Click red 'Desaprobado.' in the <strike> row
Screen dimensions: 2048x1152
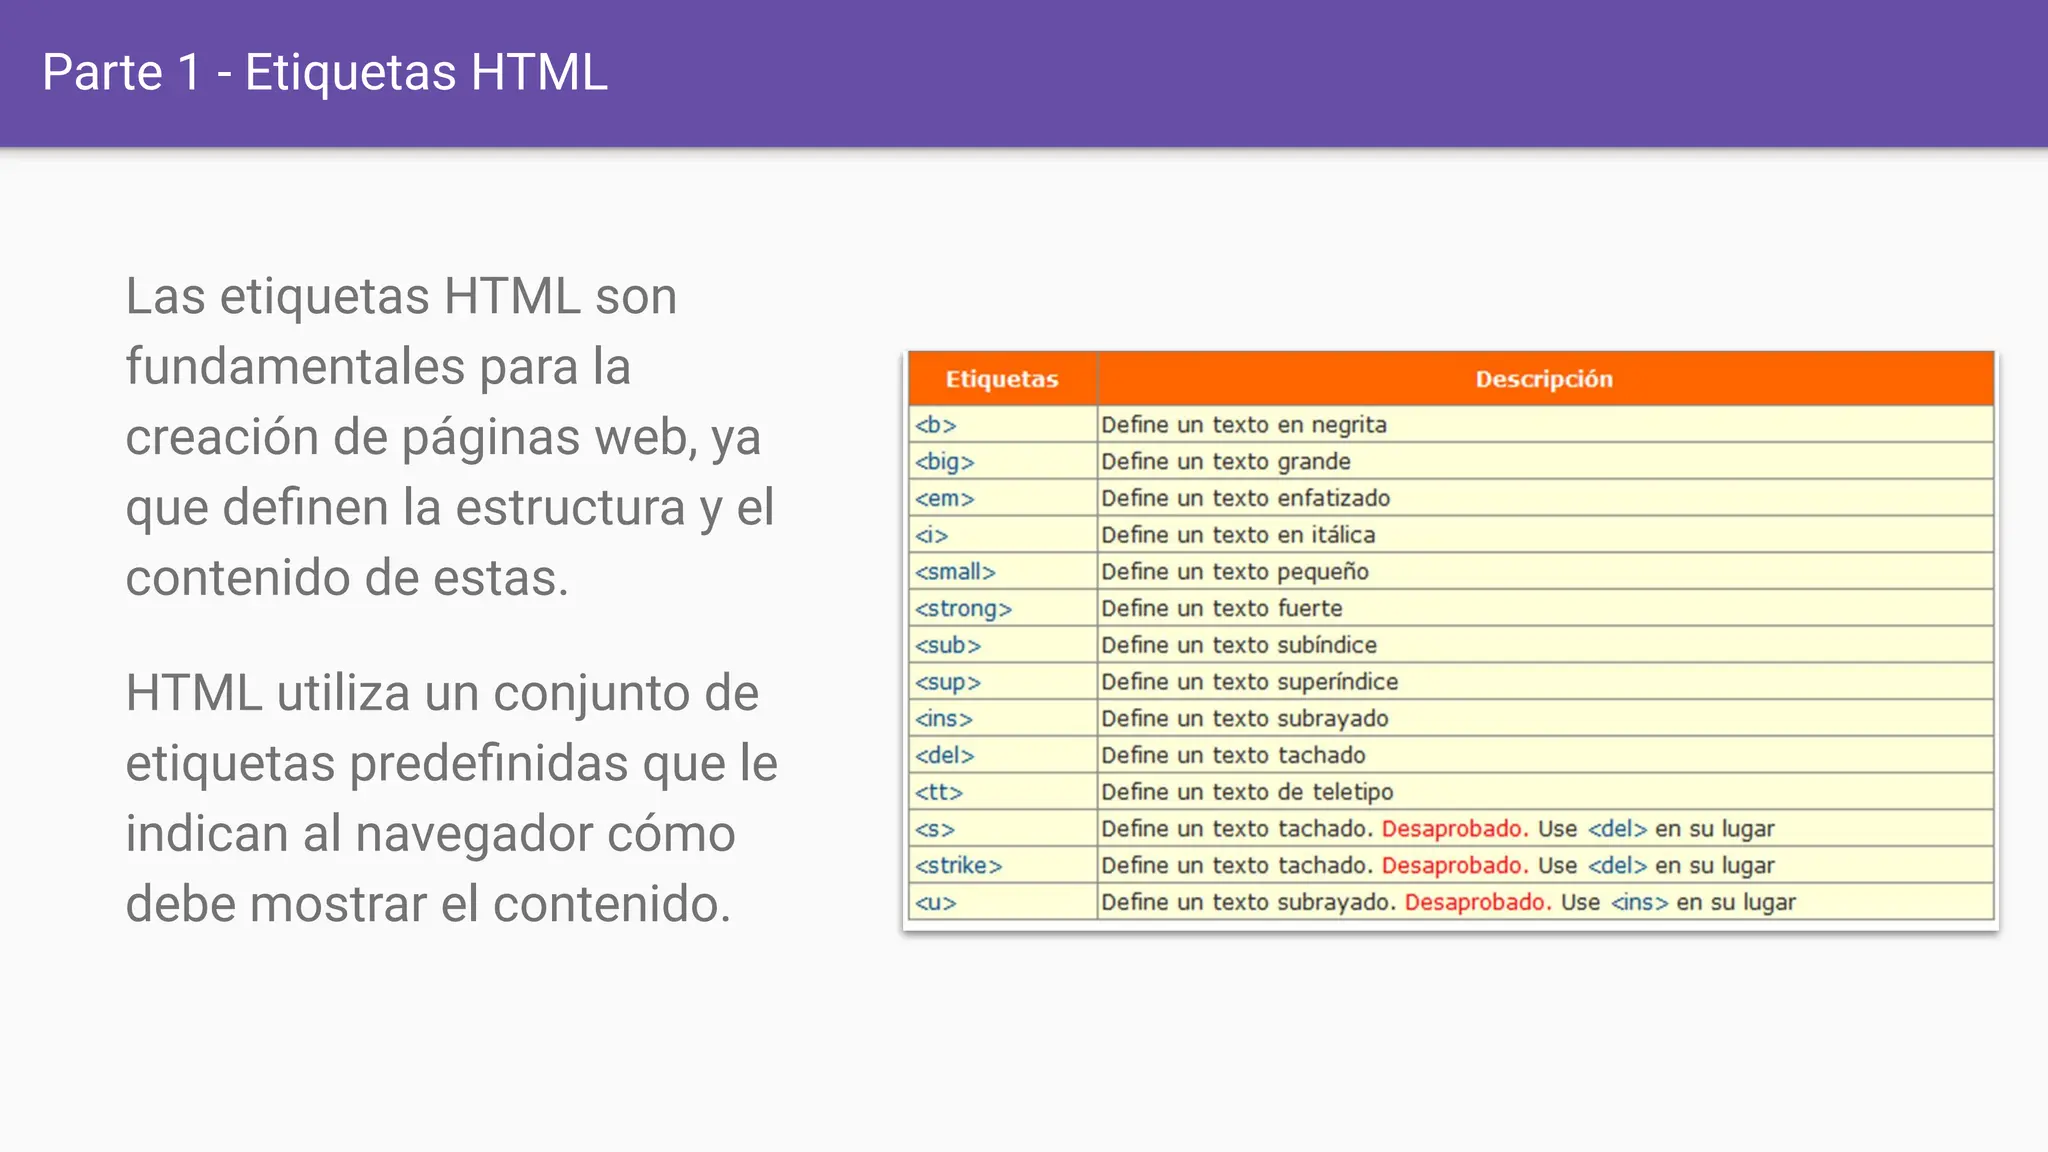[x=1455, y=866]
